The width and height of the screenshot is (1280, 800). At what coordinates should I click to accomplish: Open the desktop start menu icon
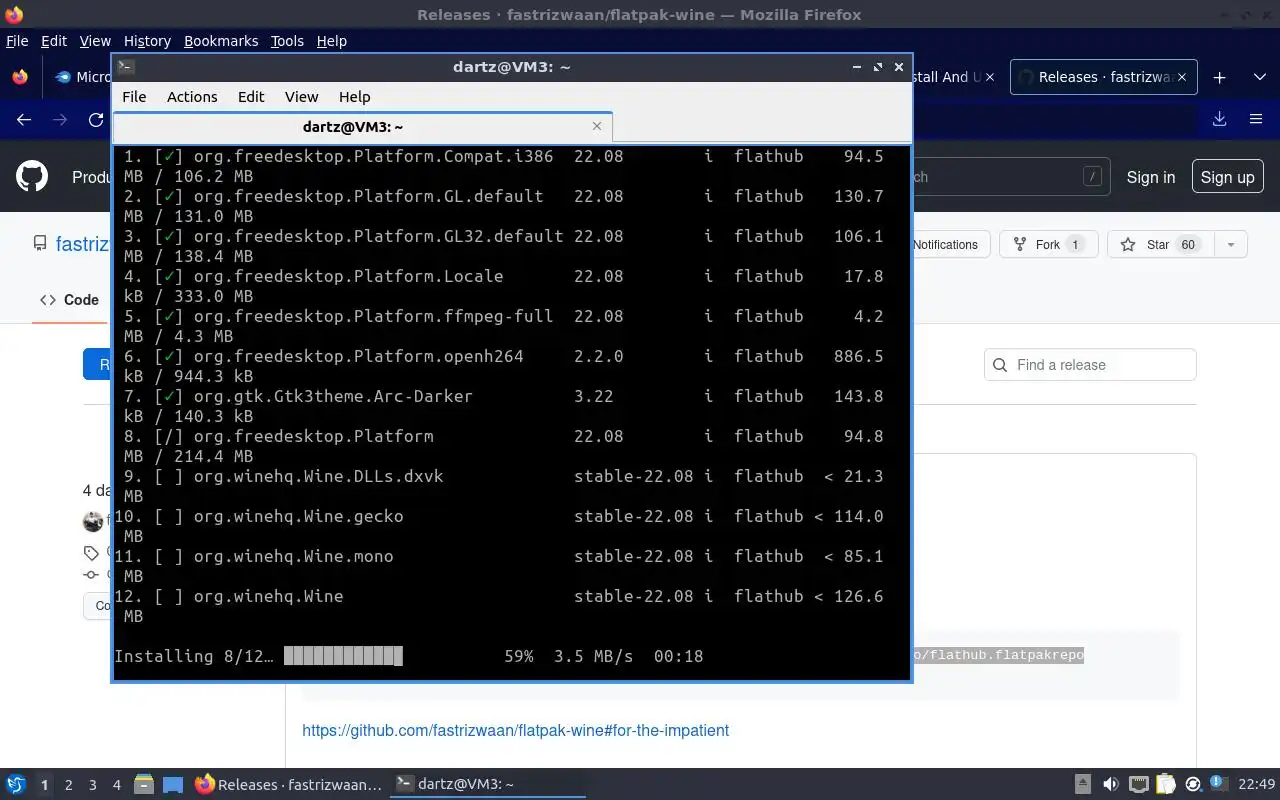tap(15, 784)
